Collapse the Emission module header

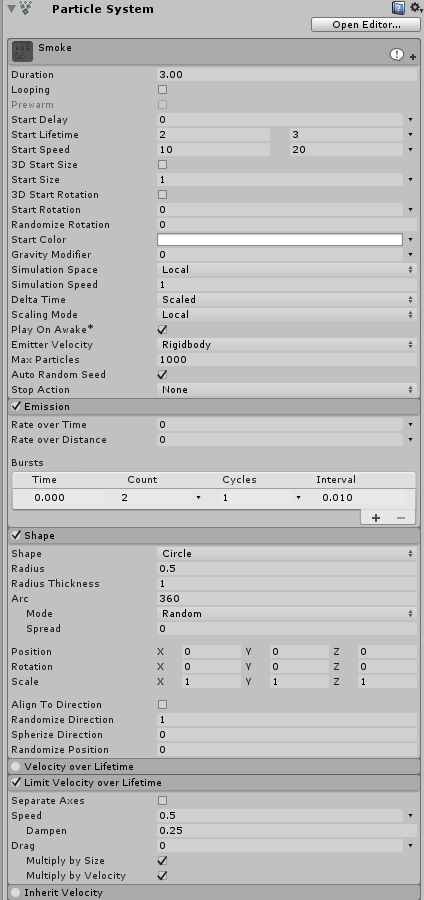tap(214, 406)
